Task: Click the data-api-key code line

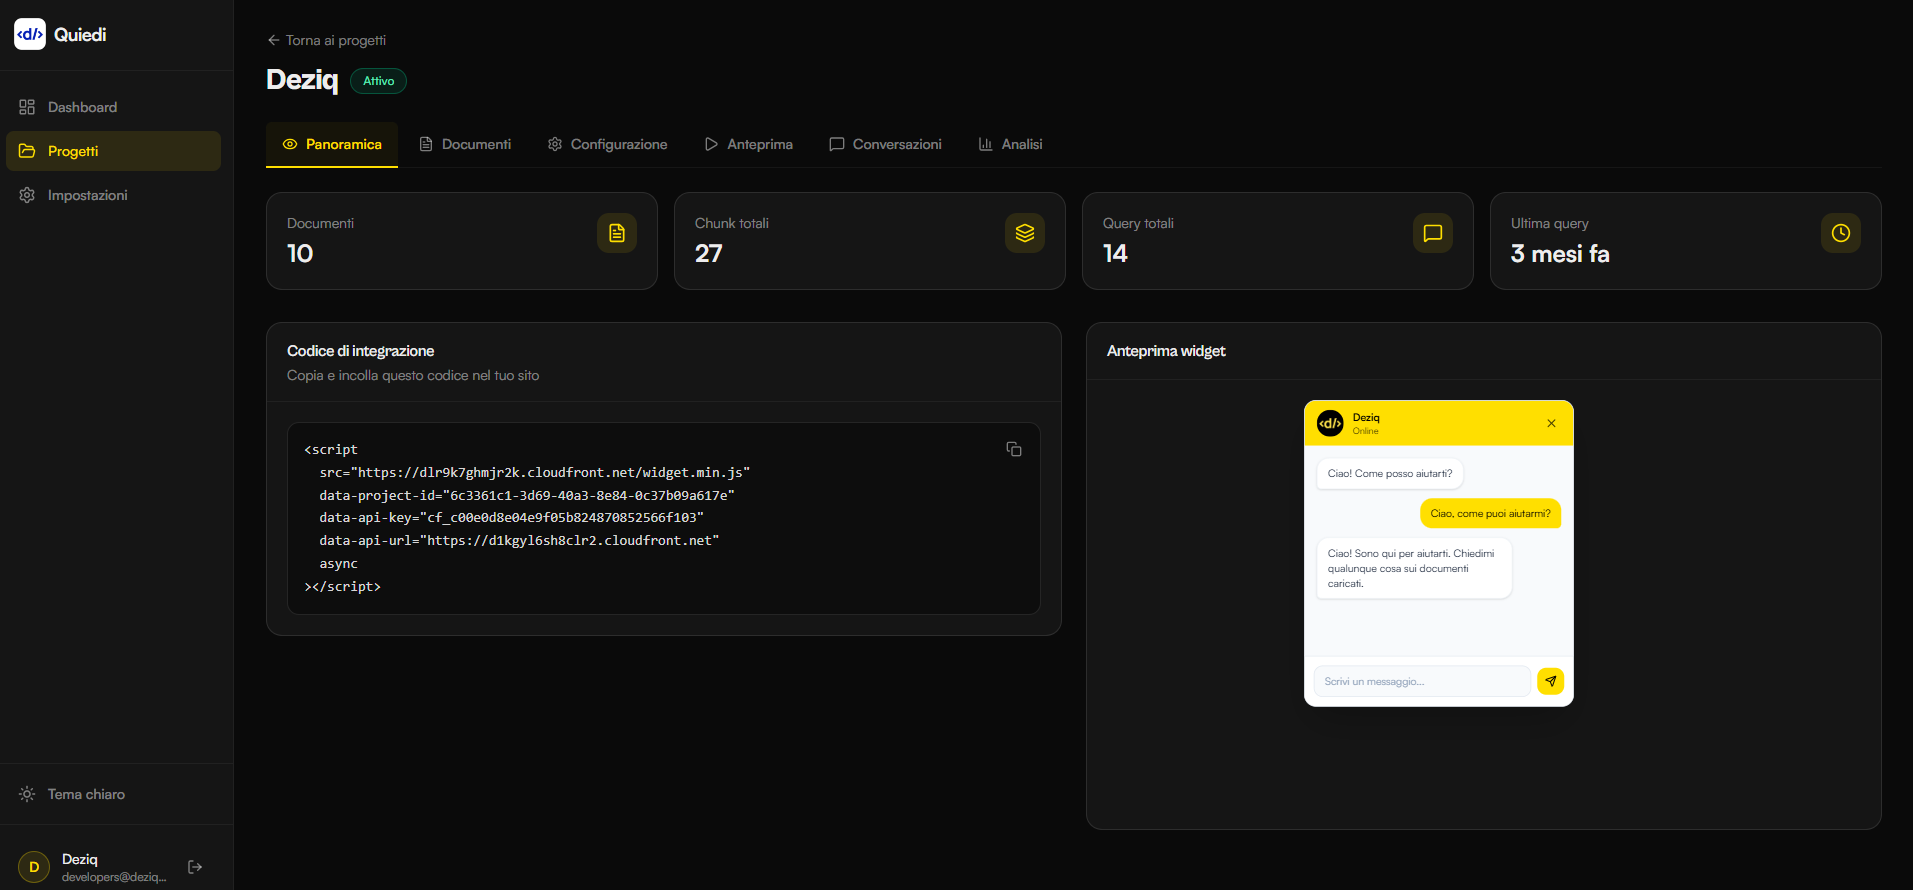Action: 512,517
